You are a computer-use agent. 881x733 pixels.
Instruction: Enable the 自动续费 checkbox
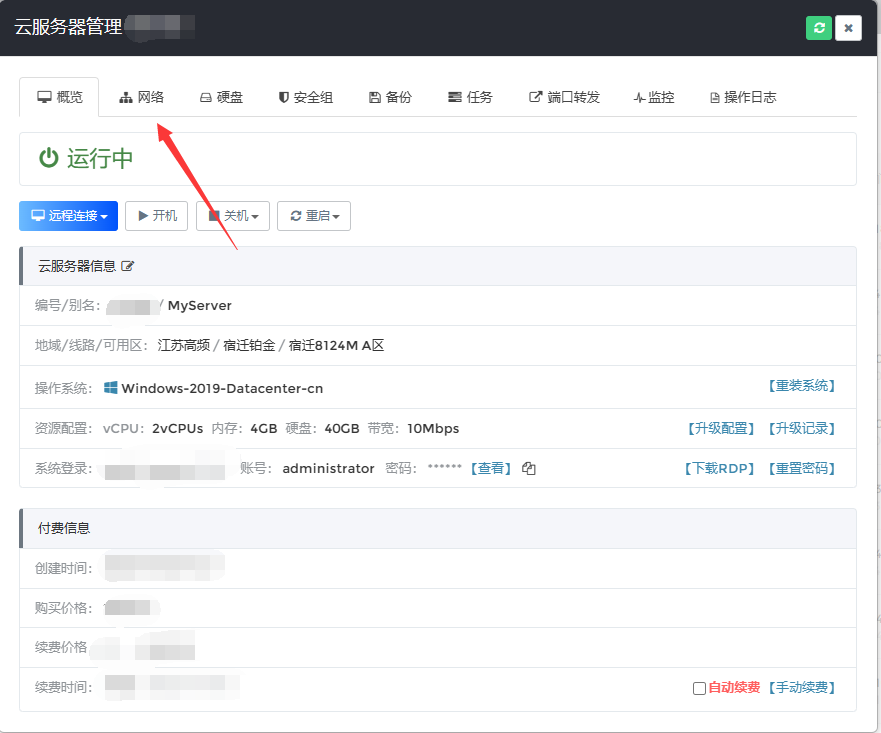coord(700,688)
